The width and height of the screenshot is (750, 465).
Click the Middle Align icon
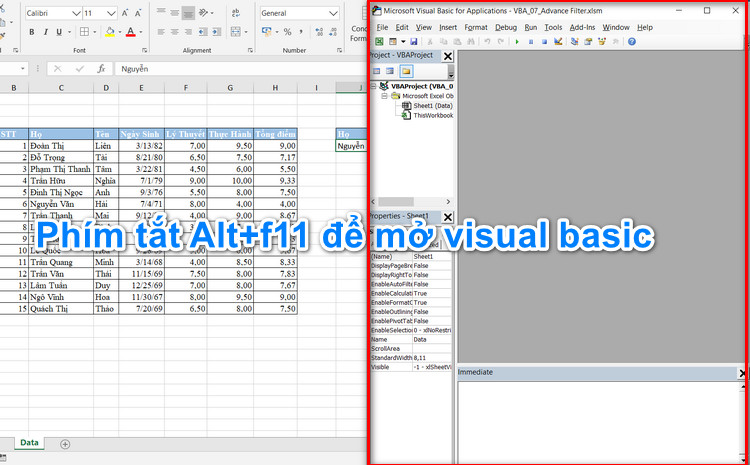pos(175,13)
